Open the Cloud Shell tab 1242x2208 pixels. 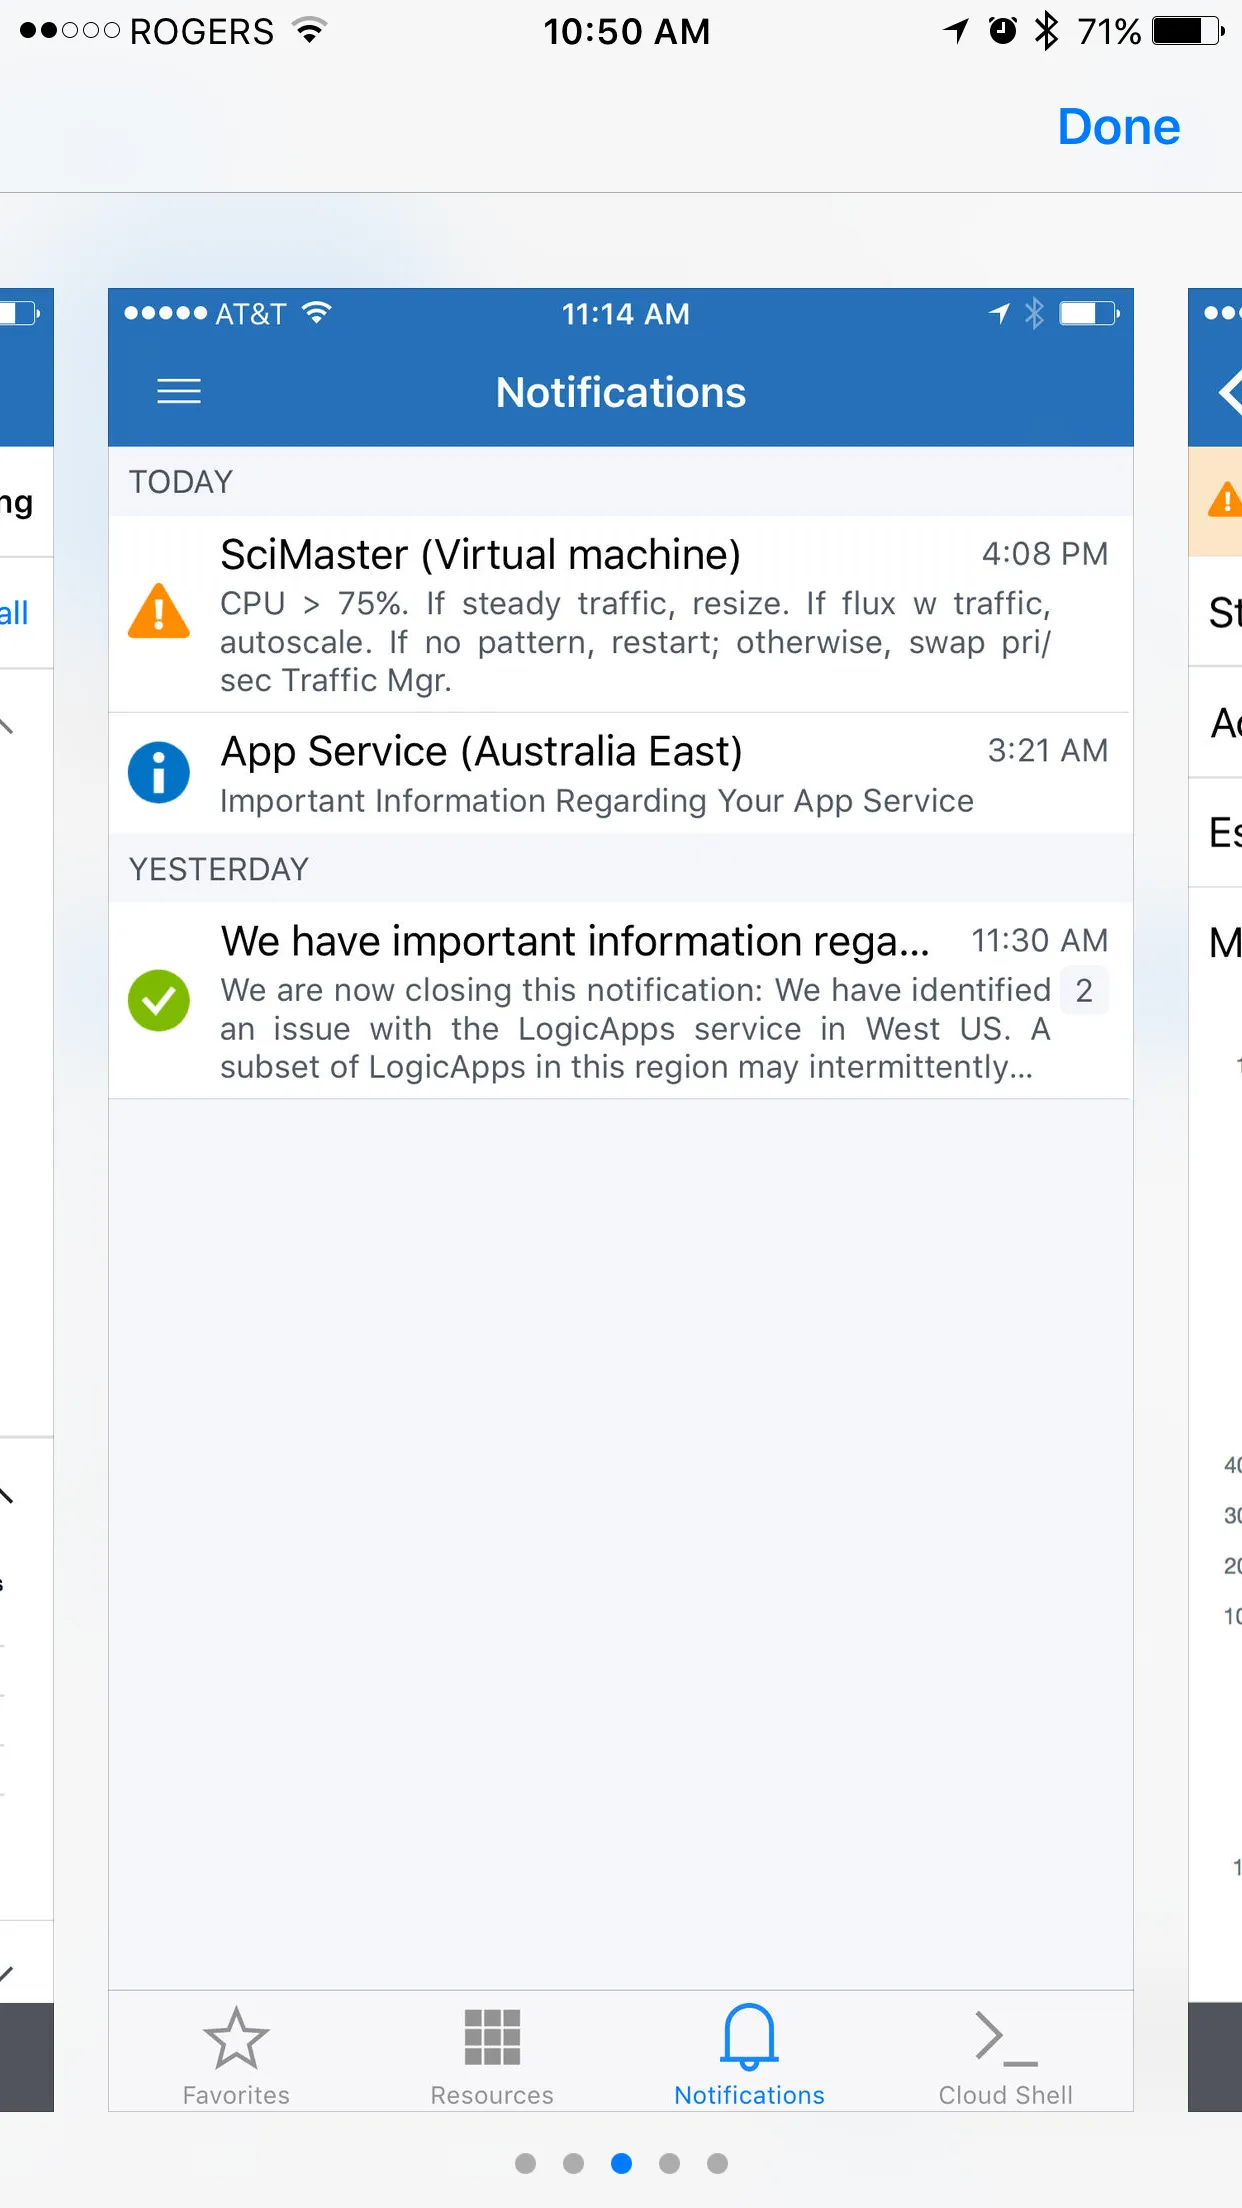(x=1005, y=2059)
